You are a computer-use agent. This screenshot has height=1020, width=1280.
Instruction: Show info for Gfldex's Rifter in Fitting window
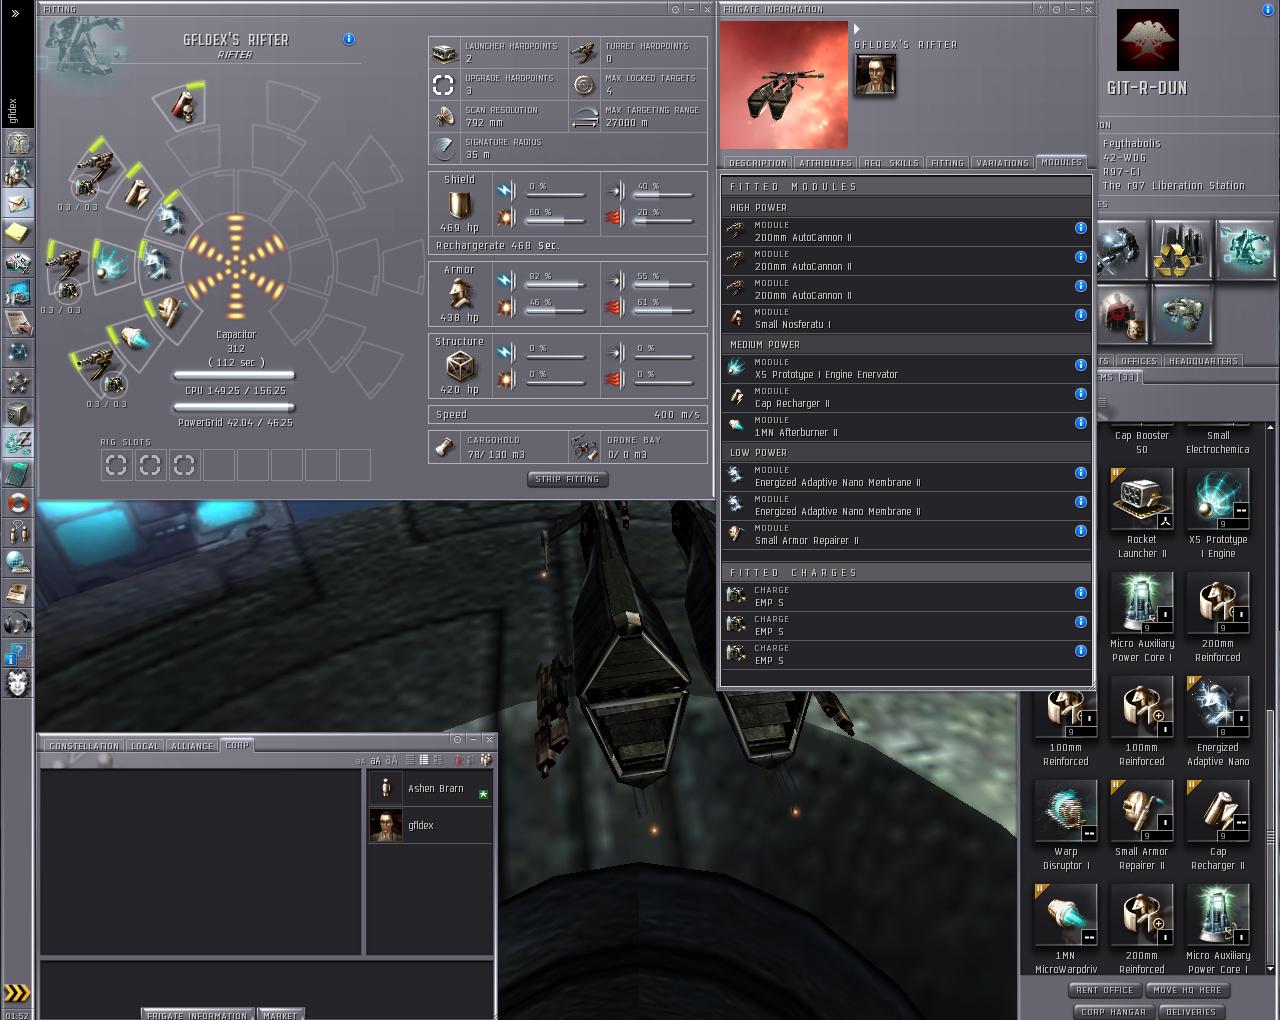click(348, 39)
